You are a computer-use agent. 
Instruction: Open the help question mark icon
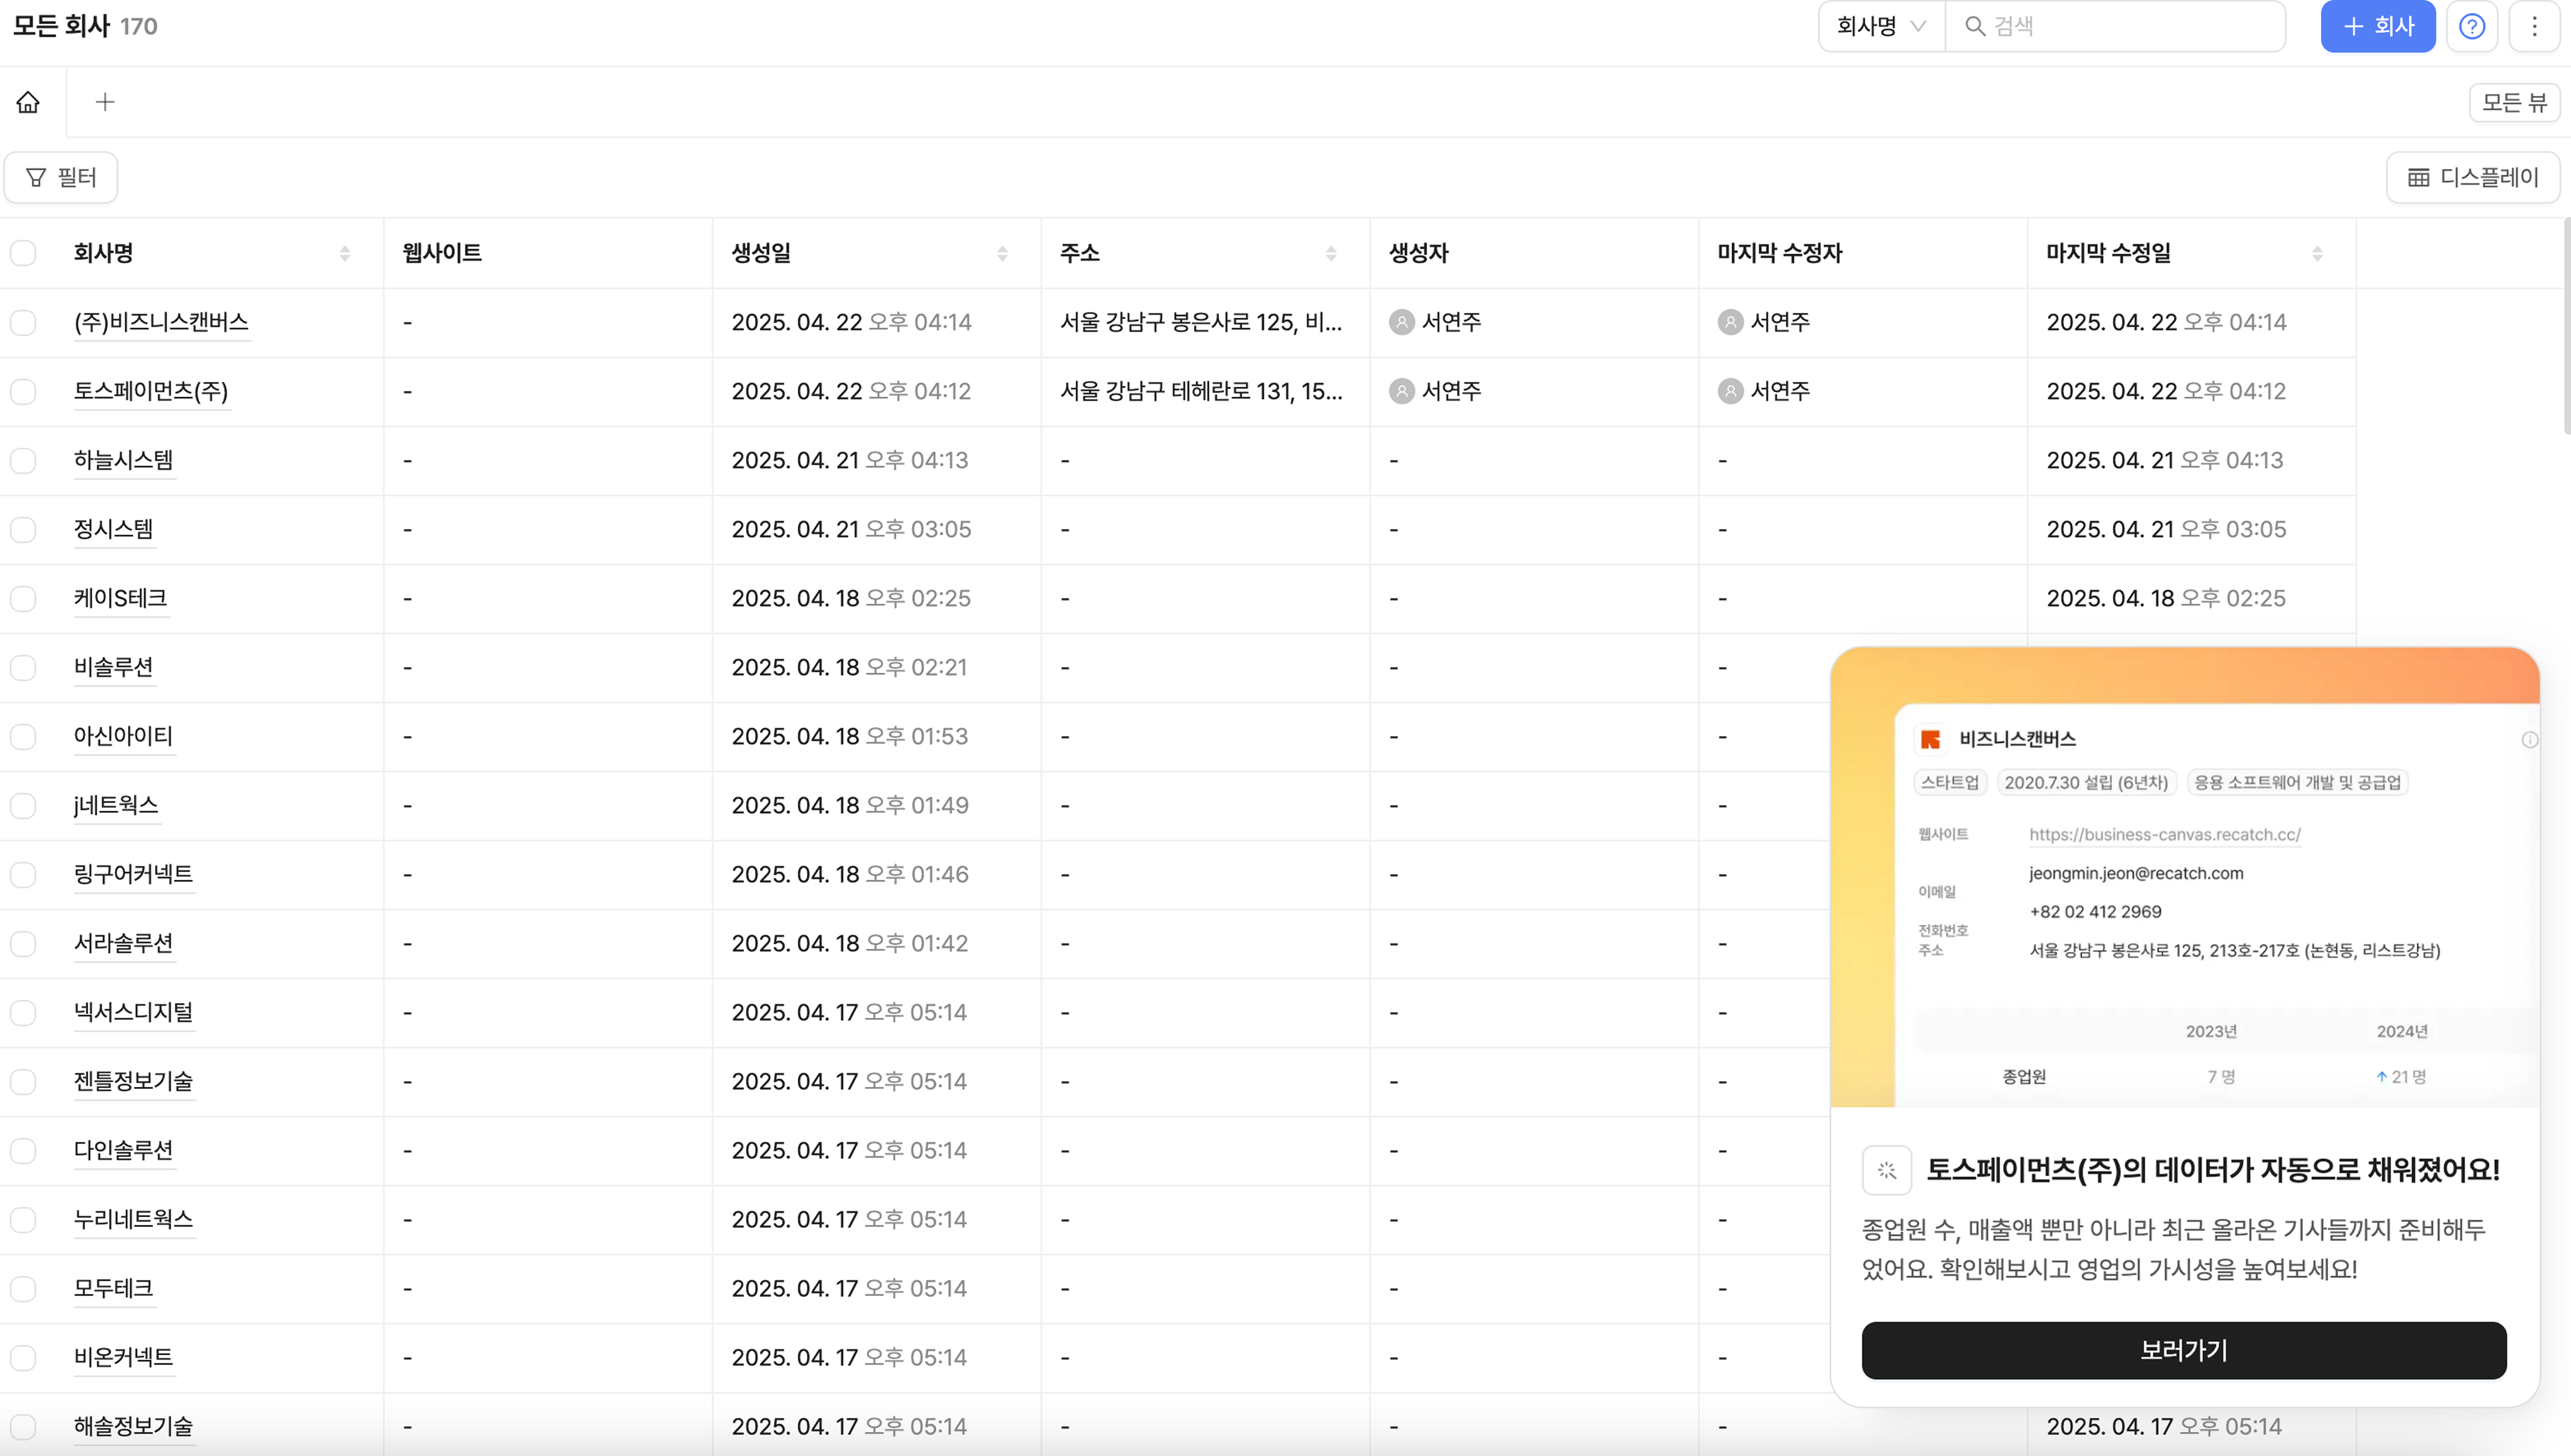pos(2471,26)
